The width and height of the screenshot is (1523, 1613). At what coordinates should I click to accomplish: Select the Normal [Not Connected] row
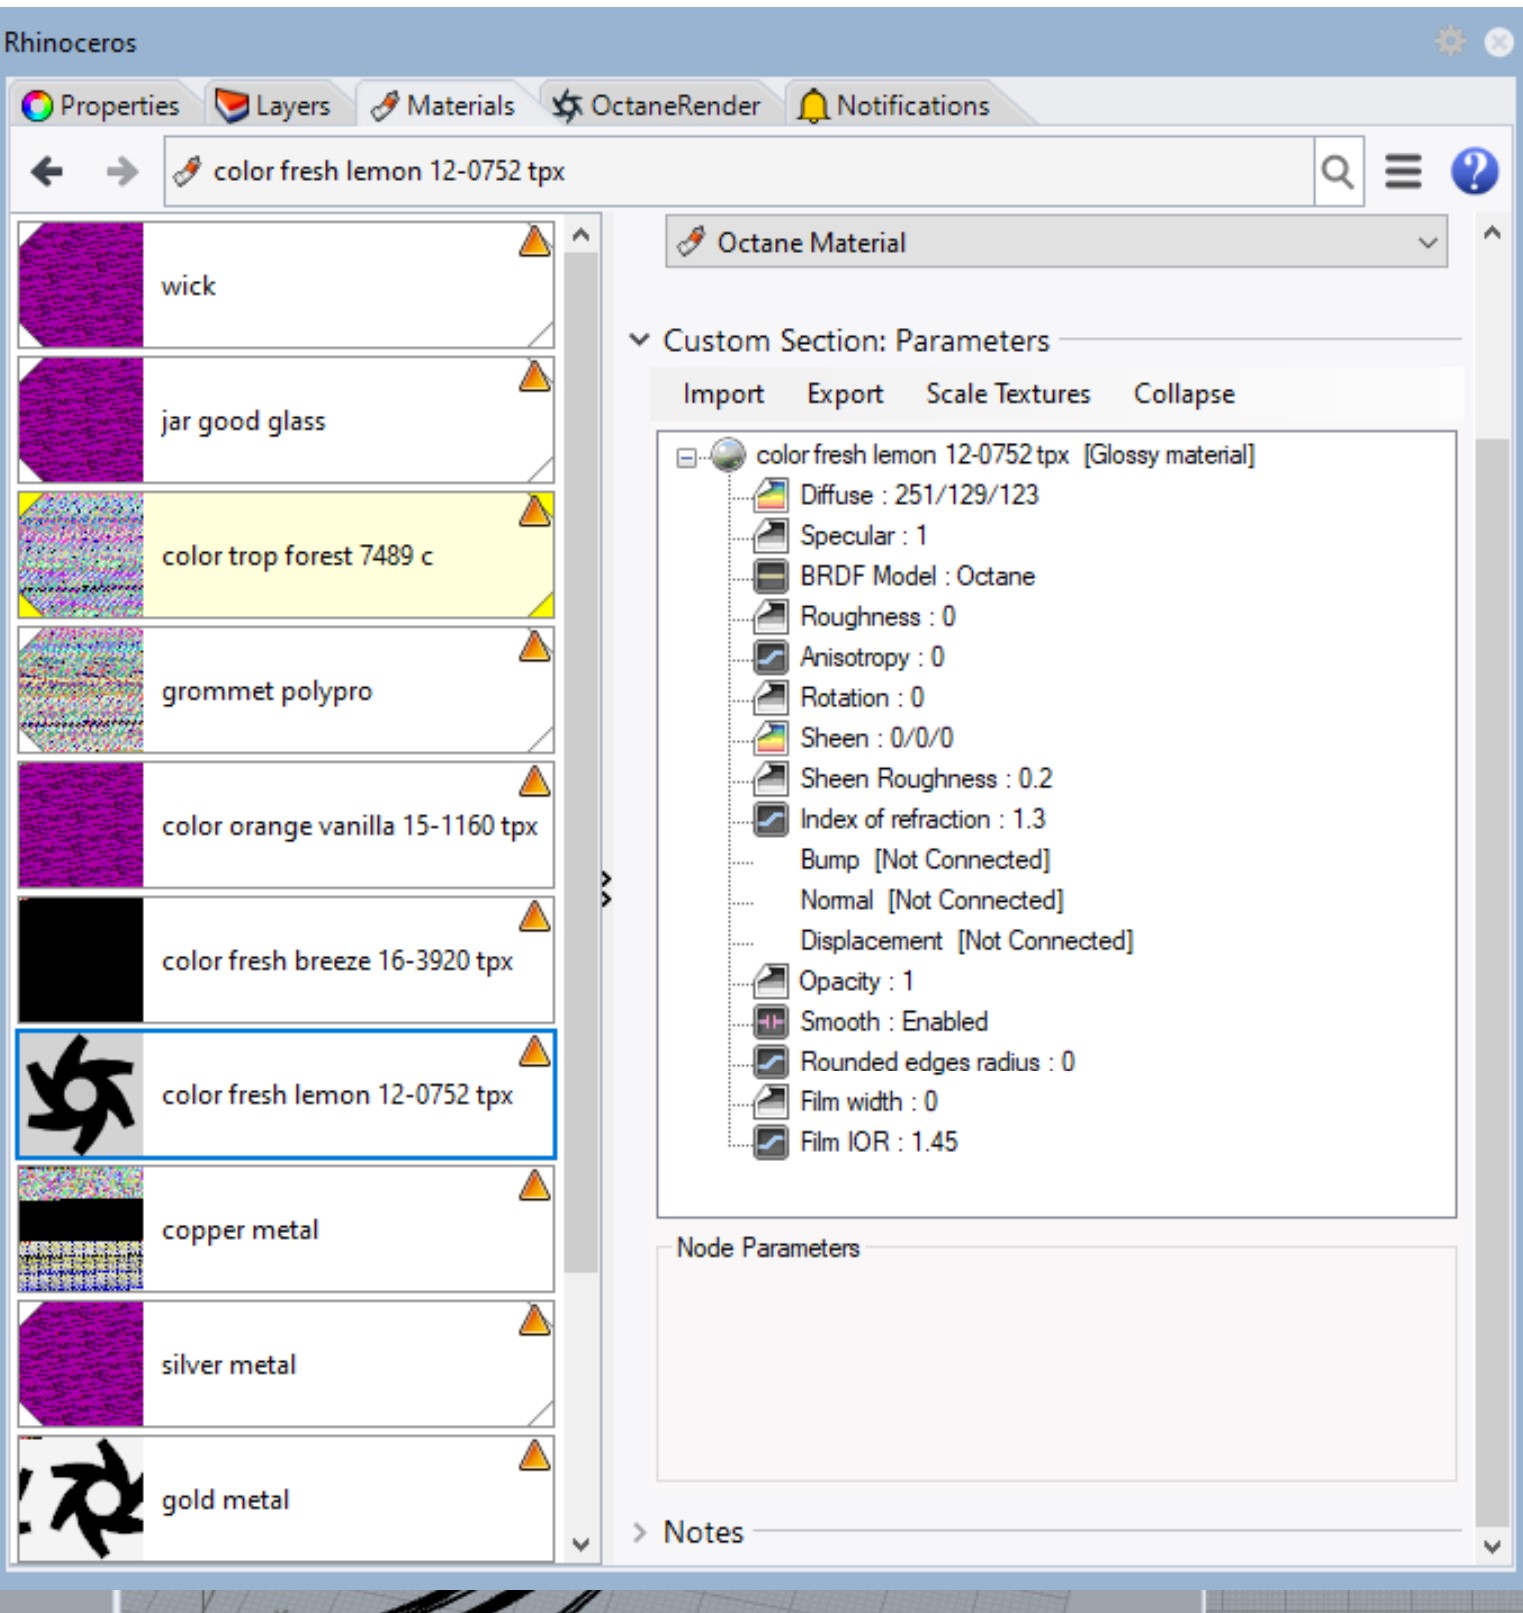pyautogui.click(x=931, y=900)
